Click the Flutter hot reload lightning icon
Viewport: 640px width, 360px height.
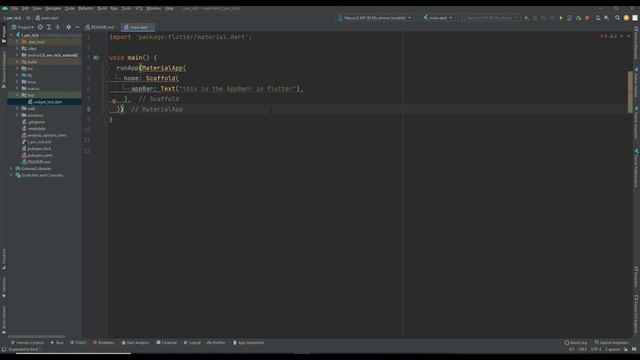click(561, 18)
